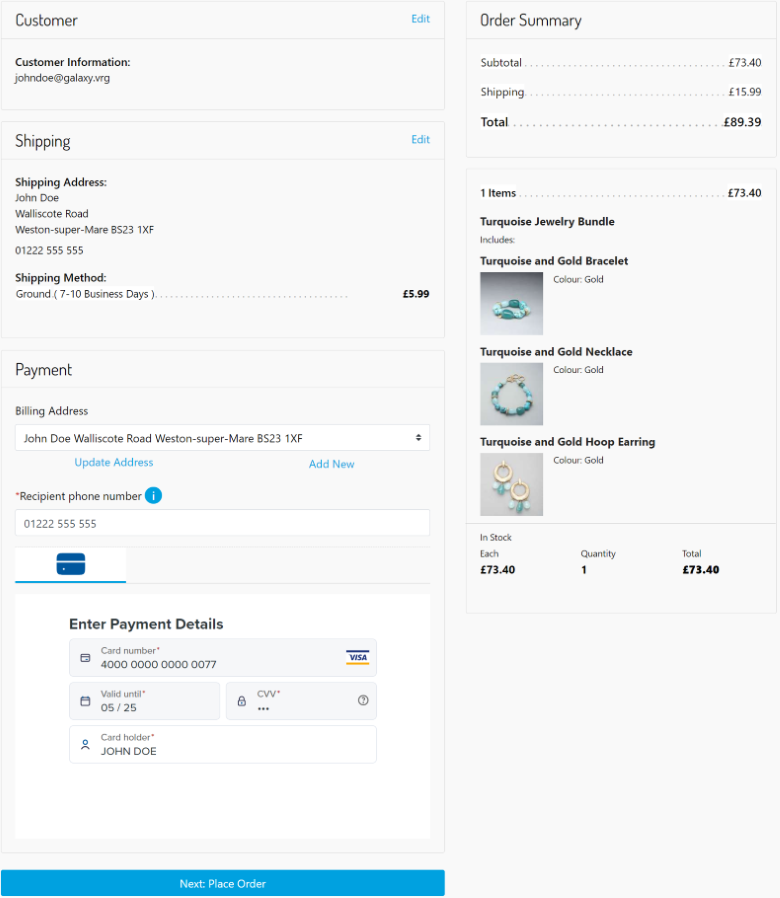Click the Card holder name field
The height and width of the screenshot is (898, 780).
tap(230, 750)
